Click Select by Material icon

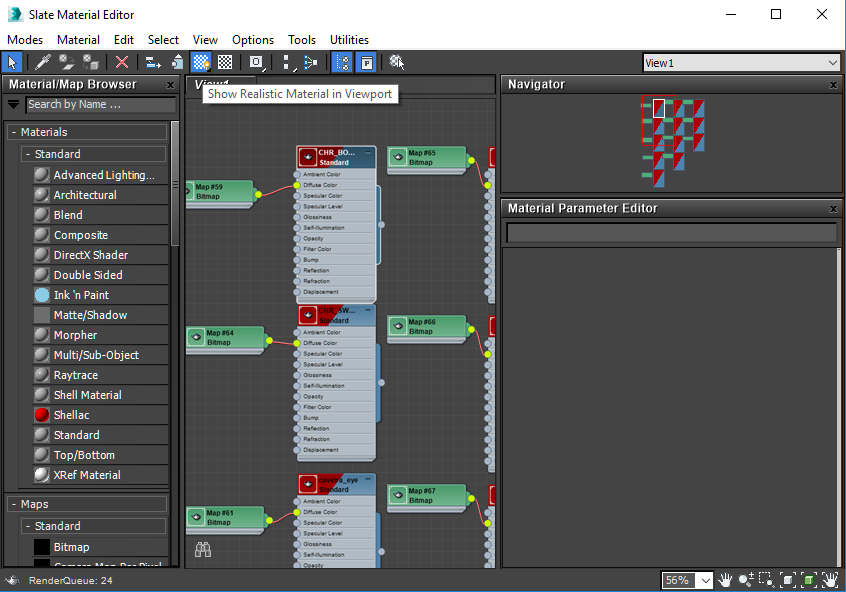click(397, 62)
